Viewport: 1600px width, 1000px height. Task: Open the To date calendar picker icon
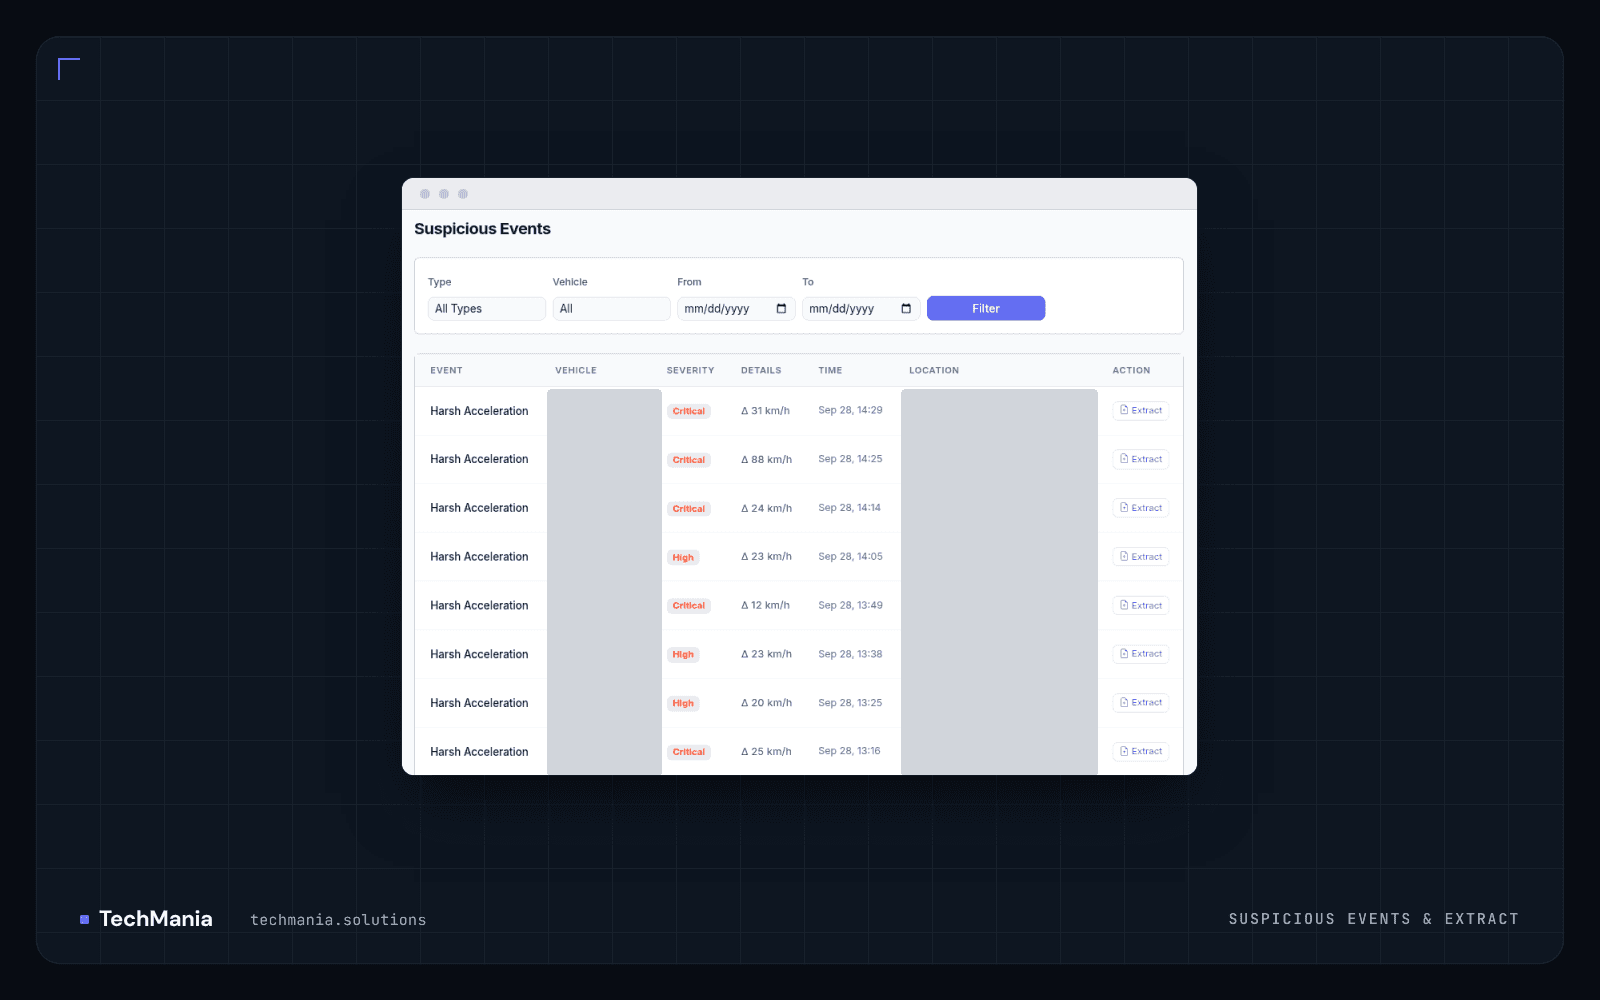(x=906, y=309)
